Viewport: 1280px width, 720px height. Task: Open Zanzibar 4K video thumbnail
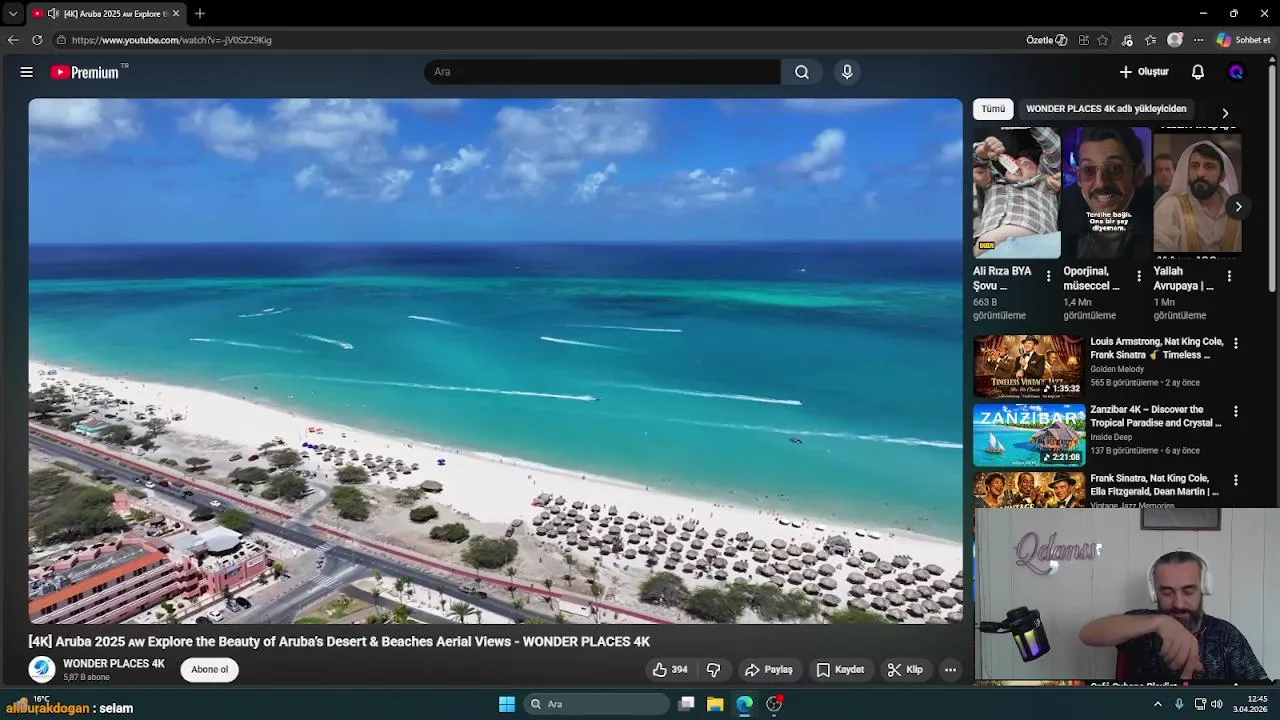tap(1029, 435)
